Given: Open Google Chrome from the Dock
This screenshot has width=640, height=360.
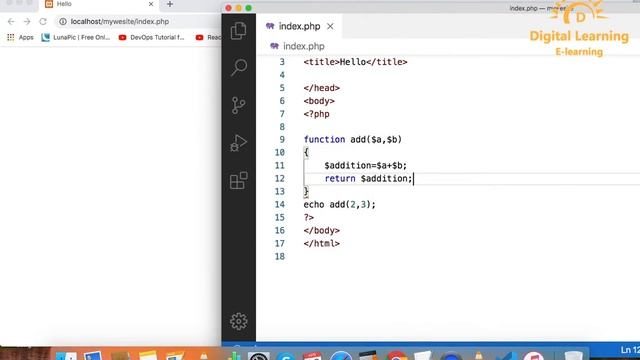Looking at the screenshot, I should (x=397, y=356).
